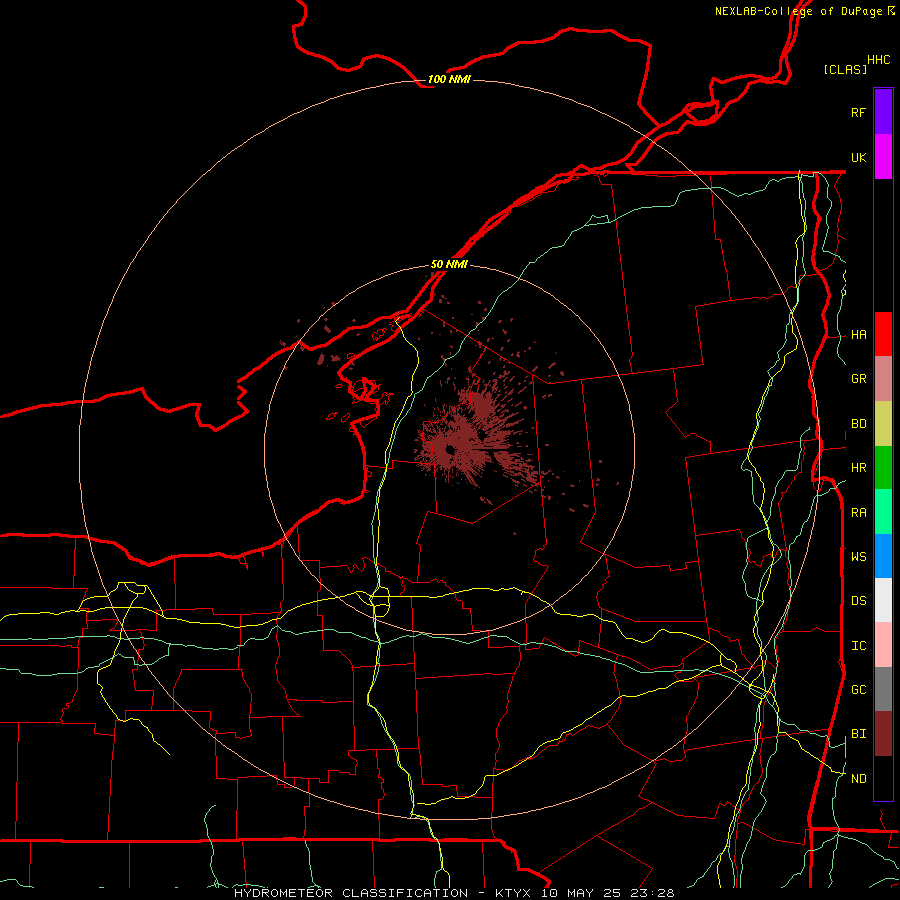This screenshot has height=900, width=900.
Task: Pick the HR green legend swatch
Action: tap(883, 468)
